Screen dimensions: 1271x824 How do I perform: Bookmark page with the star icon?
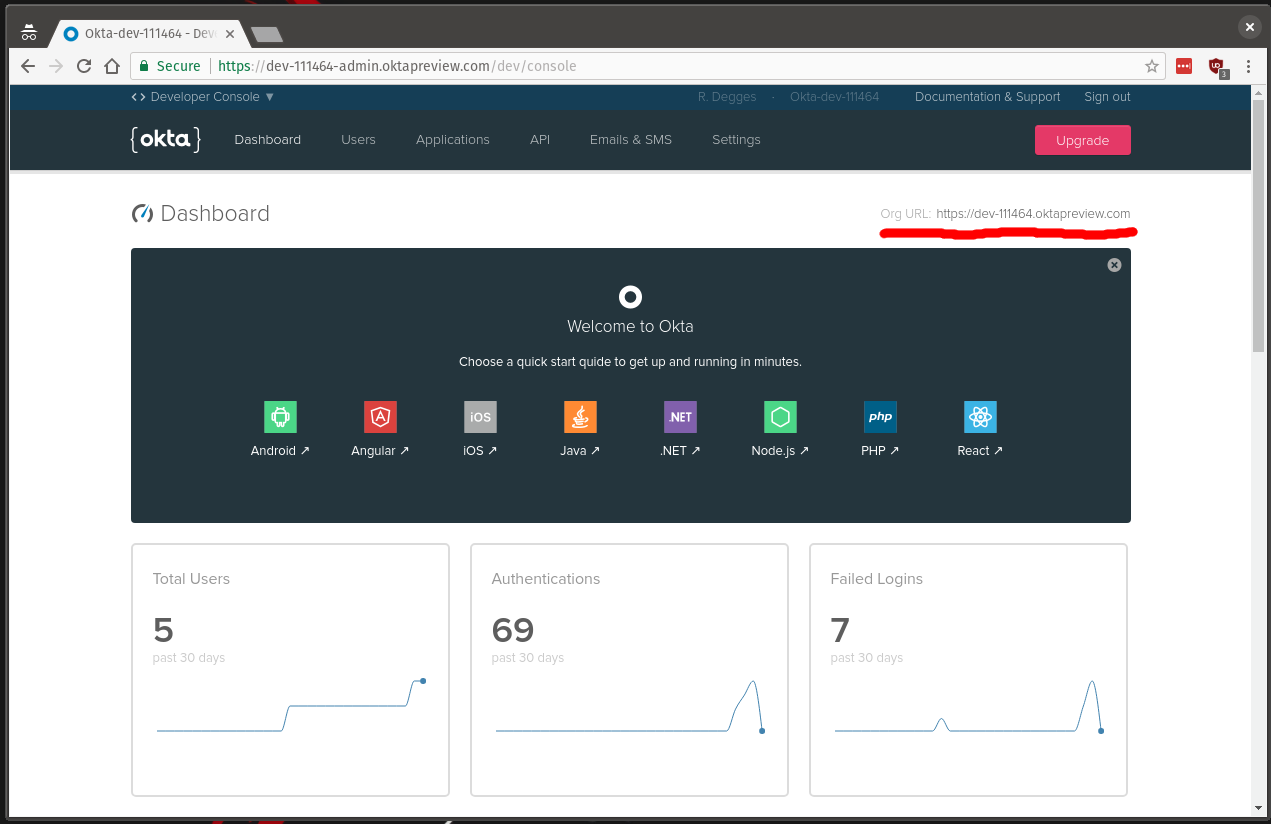pyautogui.click(x=1151, y=66)
